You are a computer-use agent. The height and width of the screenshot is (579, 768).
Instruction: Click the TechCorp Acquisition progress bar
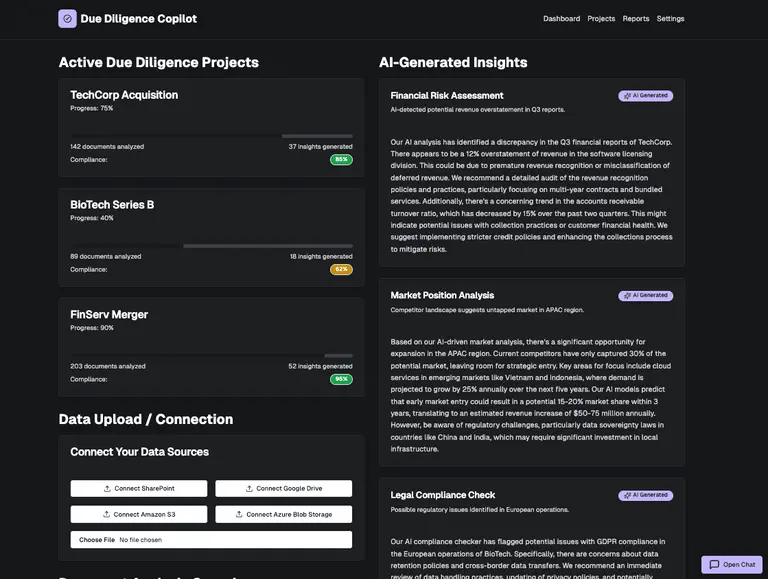click(211, 135)
